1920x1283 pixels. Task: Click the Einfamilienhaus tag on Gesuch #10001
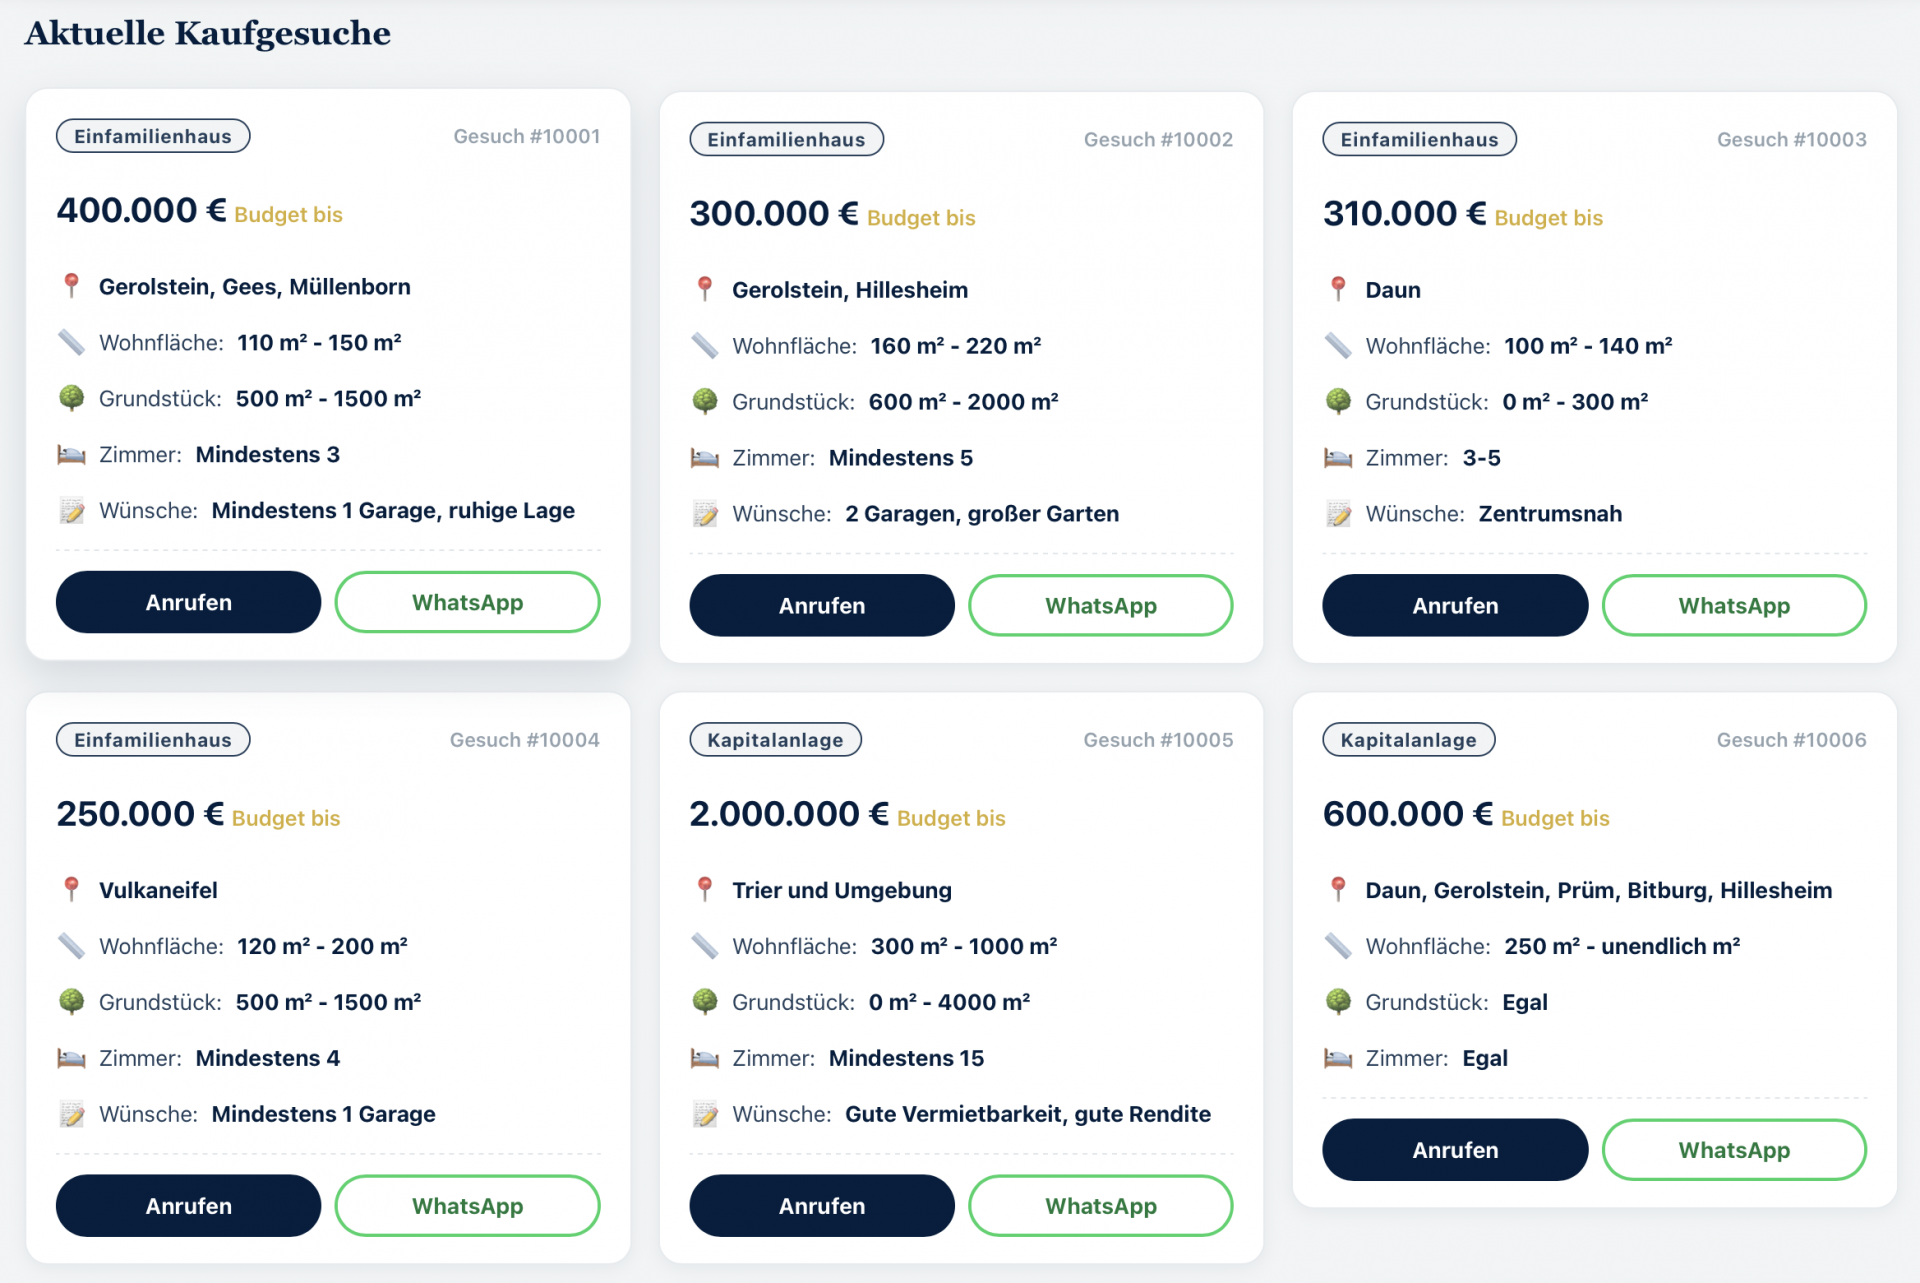point(153,136)
